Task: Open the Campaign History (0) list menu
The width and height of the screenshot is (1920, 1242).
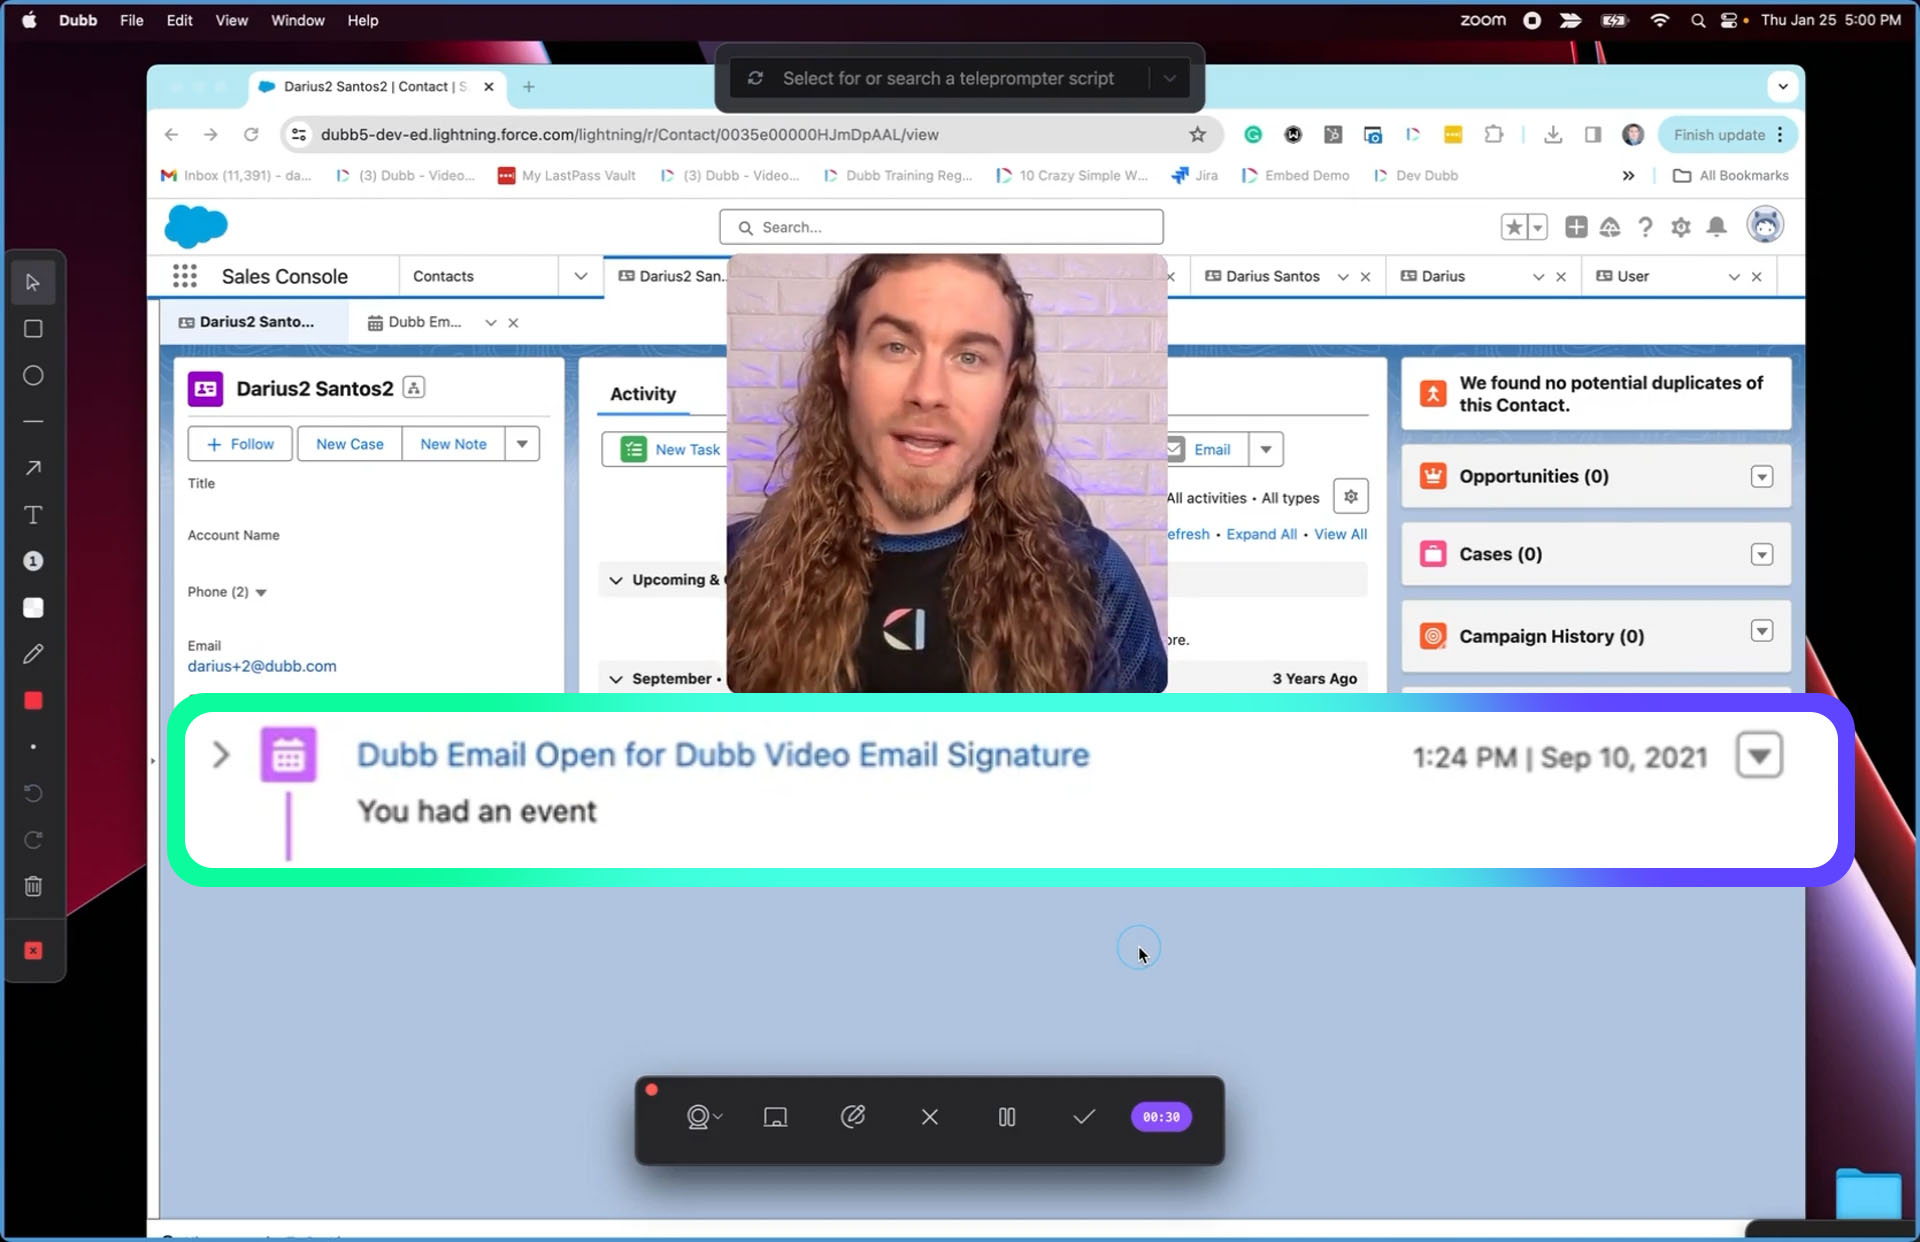Action: coord(1762,631)
